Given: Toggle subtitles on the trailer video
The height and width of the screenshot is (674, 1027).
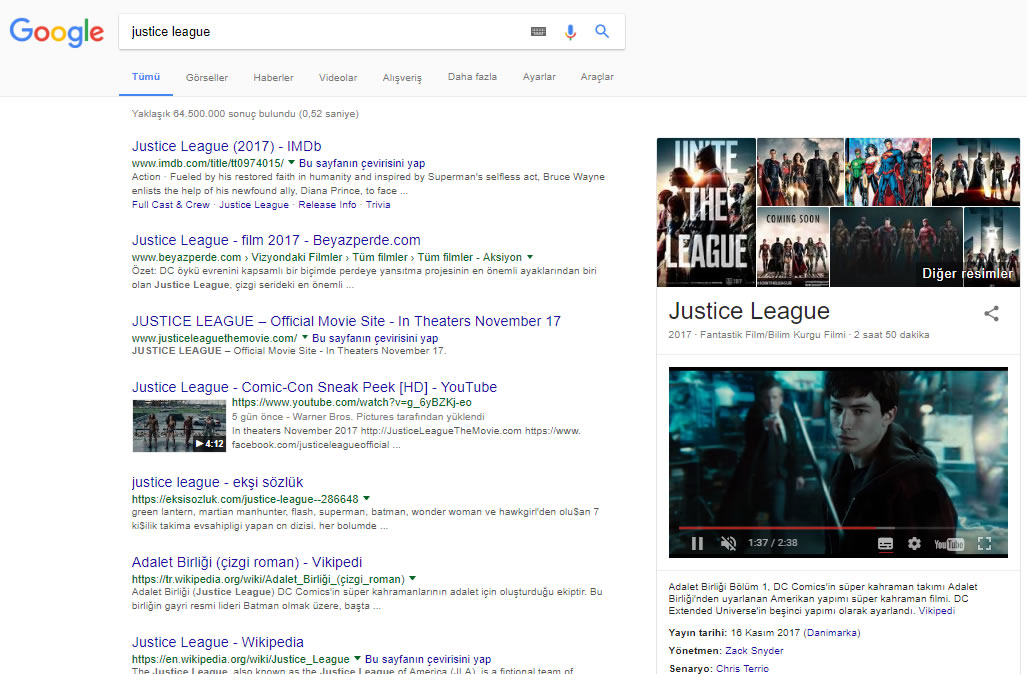Looking at the screenshot, I should (x=885, y=544).
